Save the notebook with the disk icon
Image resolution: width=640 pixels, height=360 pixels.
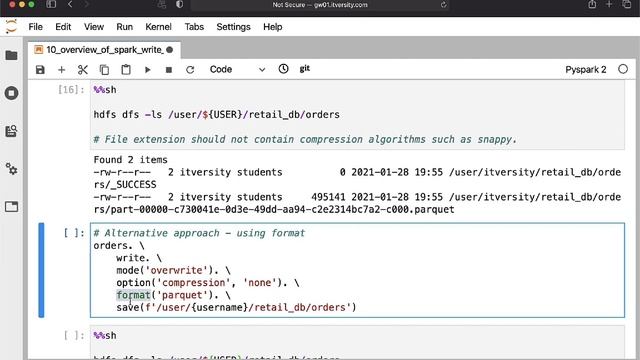[40, 70]
